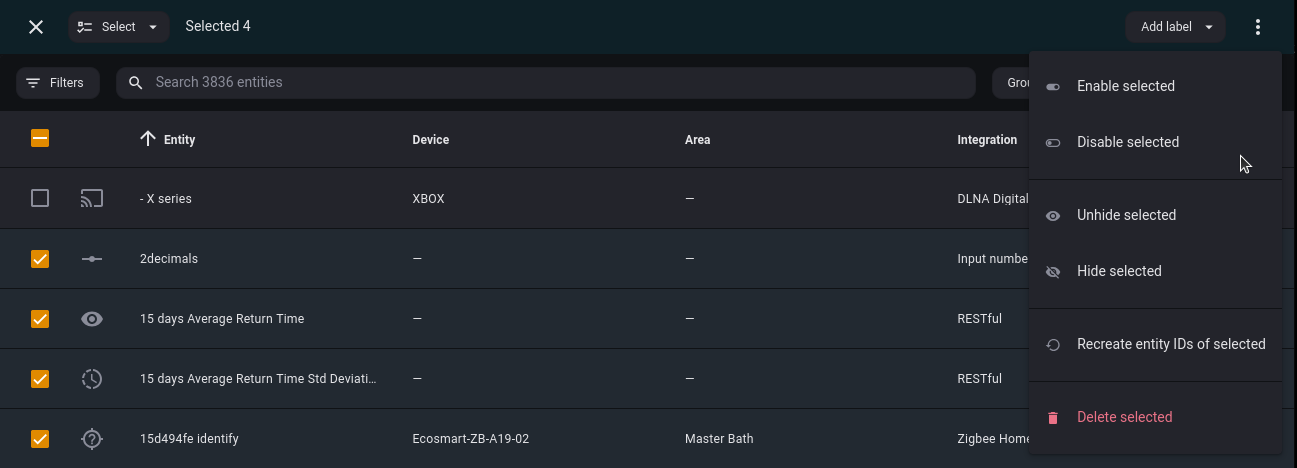Uncheck the 15d494fe identify checkbox
Viewport: 1297px width, 468px height.
point(40,439)
